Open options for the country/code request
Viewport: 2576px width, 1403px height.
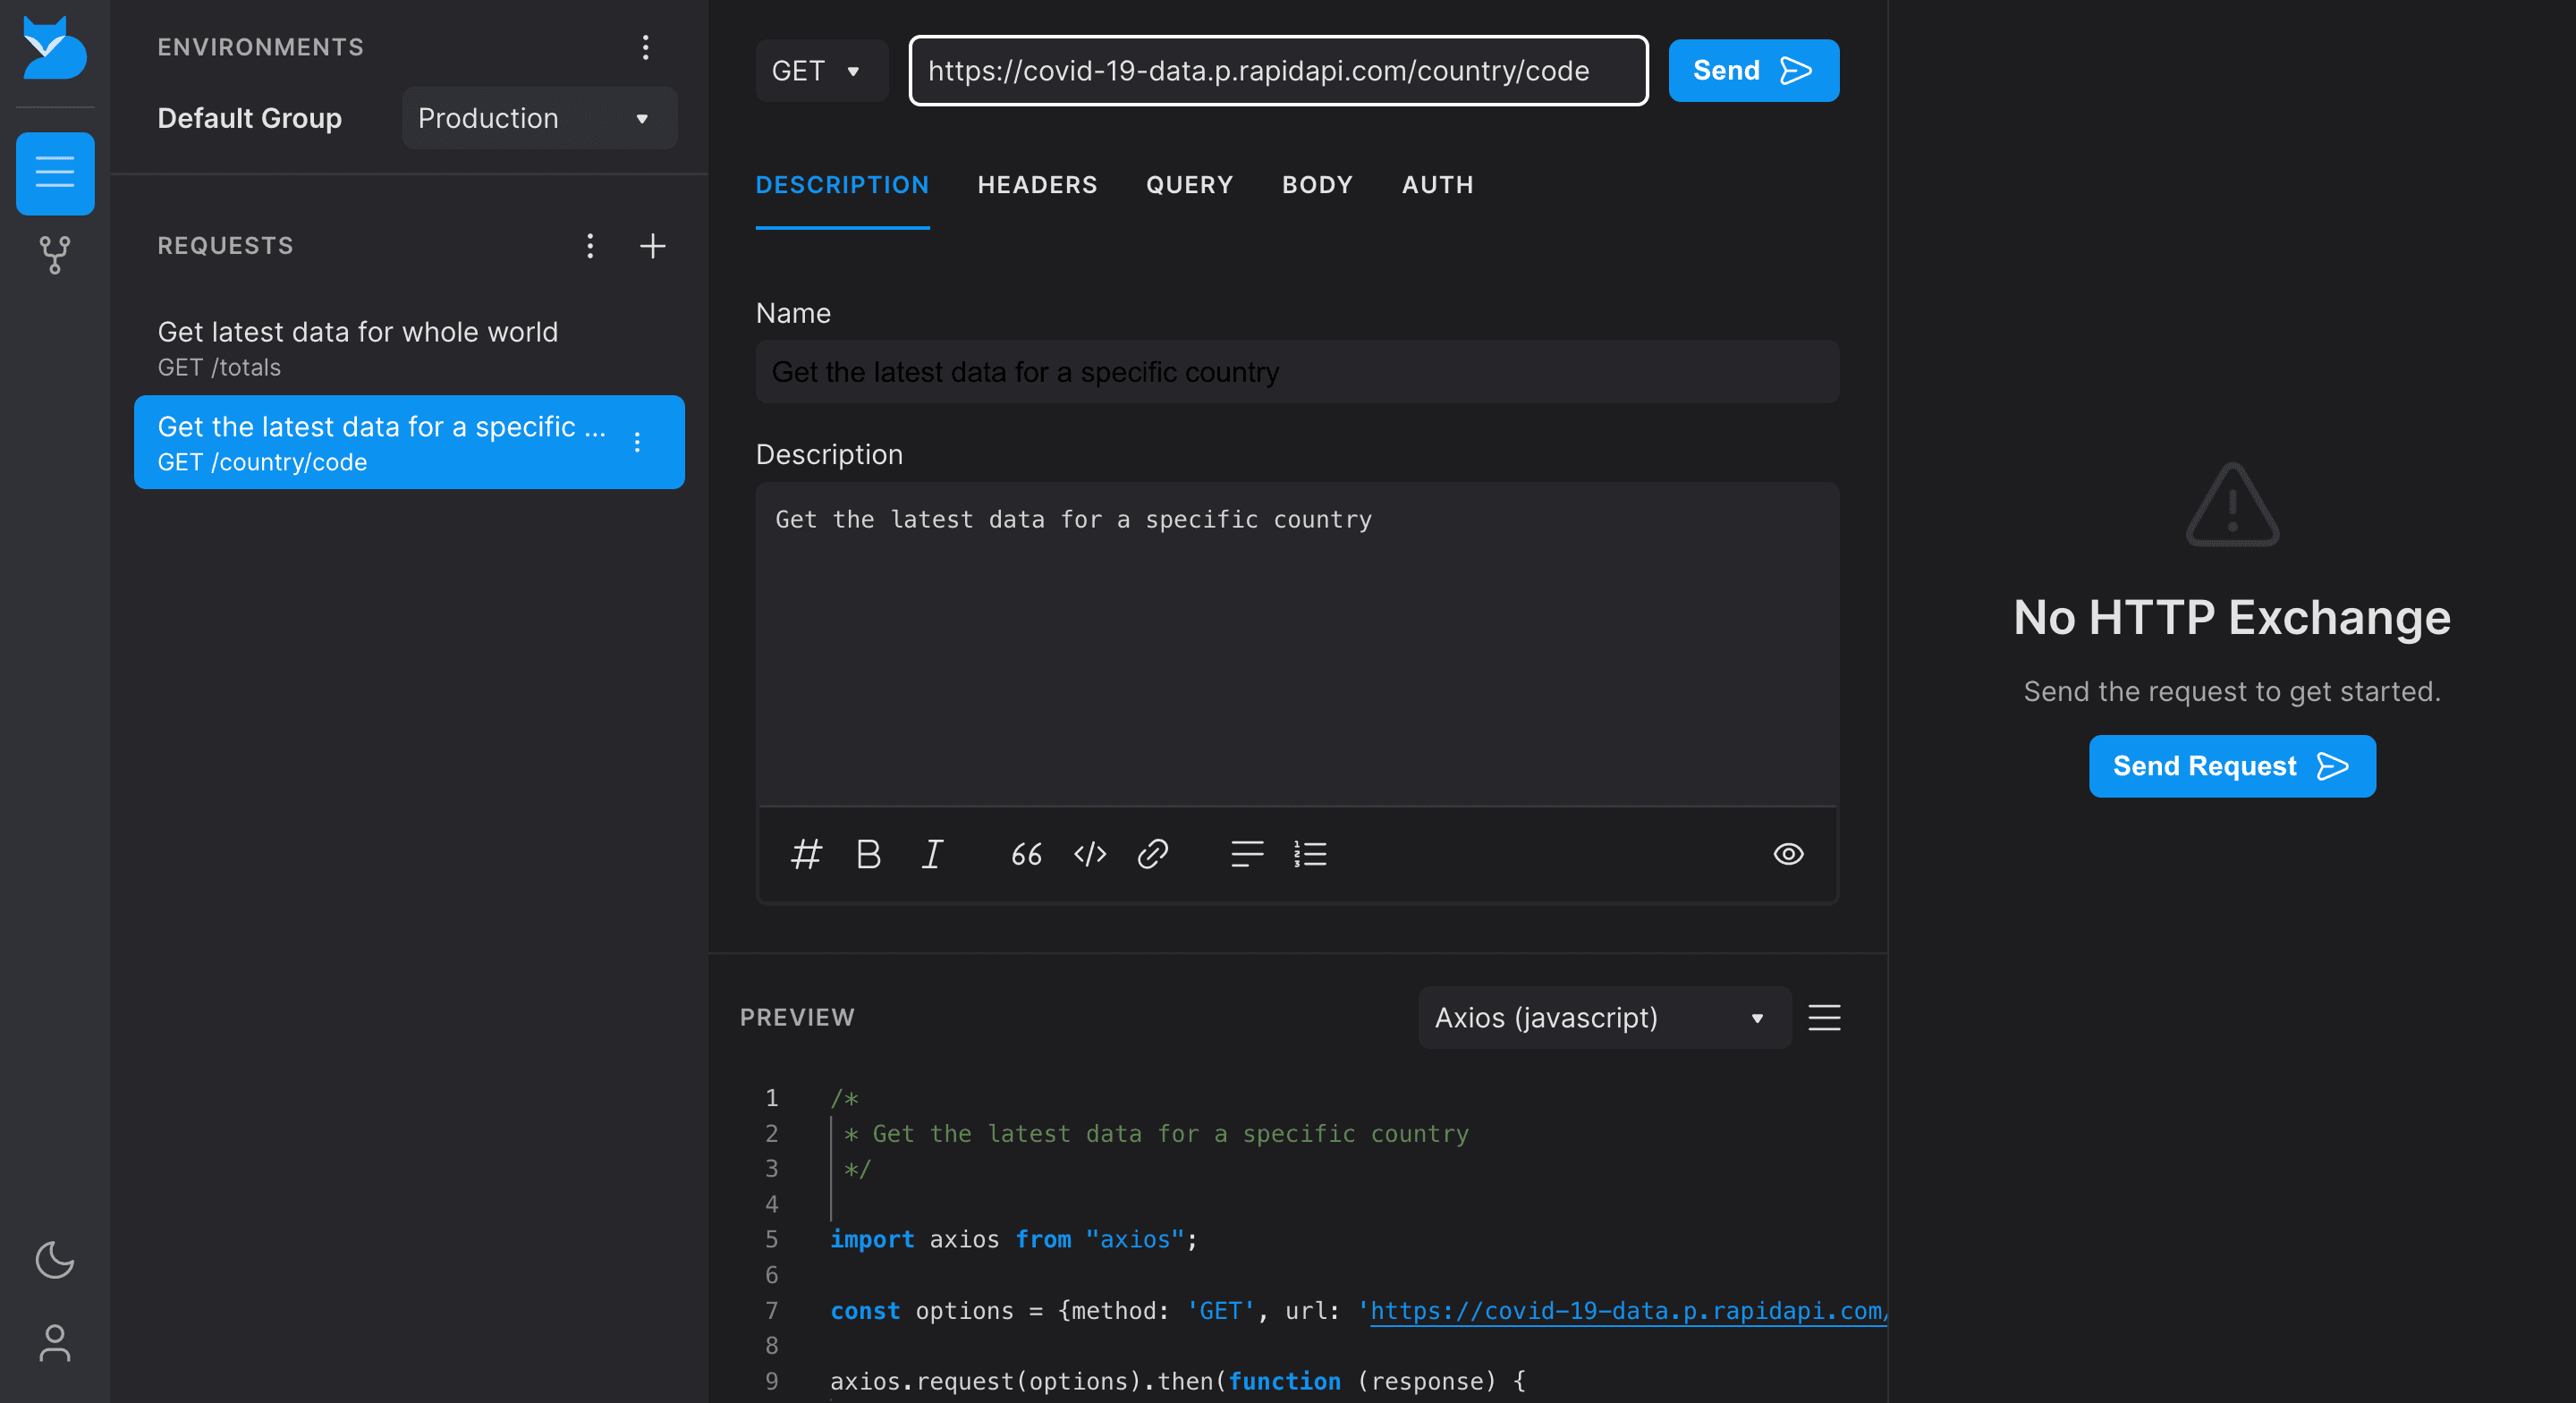[637, 442]
